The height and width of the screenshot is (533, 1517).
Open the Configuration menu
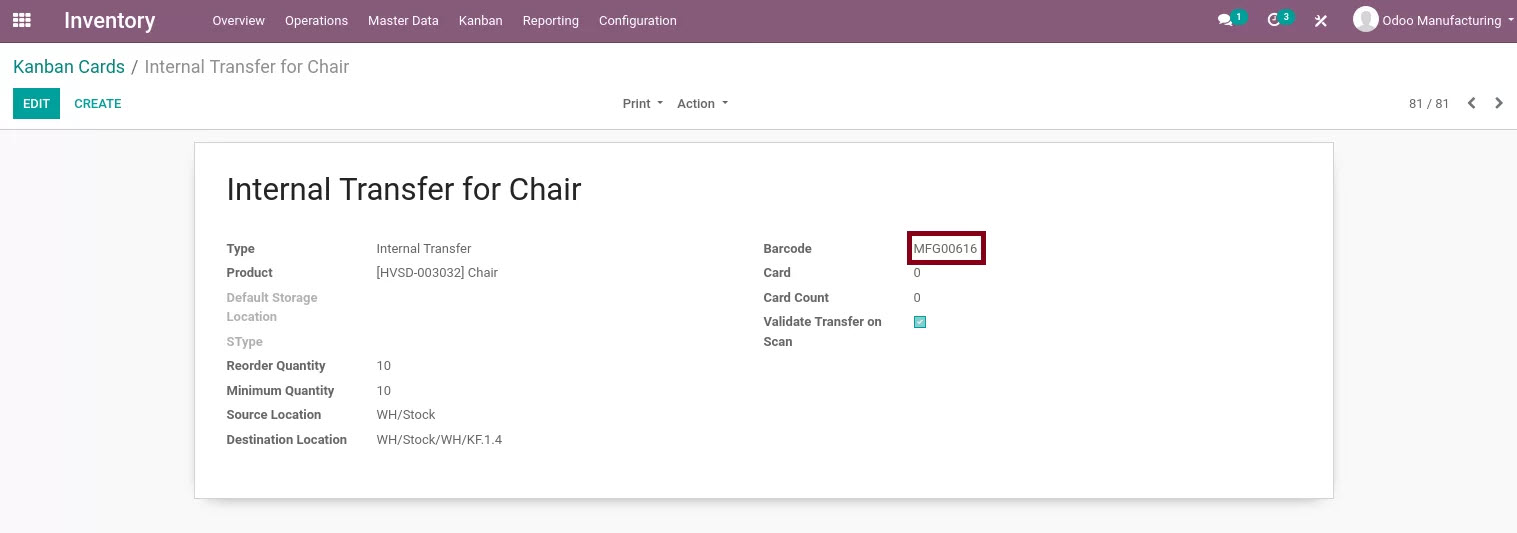tap(637, 20)
